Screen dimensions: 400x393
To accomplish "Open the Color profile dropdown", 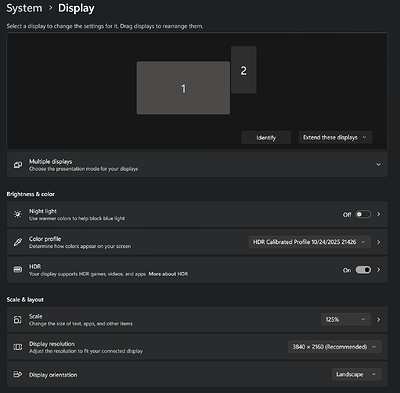I will 310,242.
